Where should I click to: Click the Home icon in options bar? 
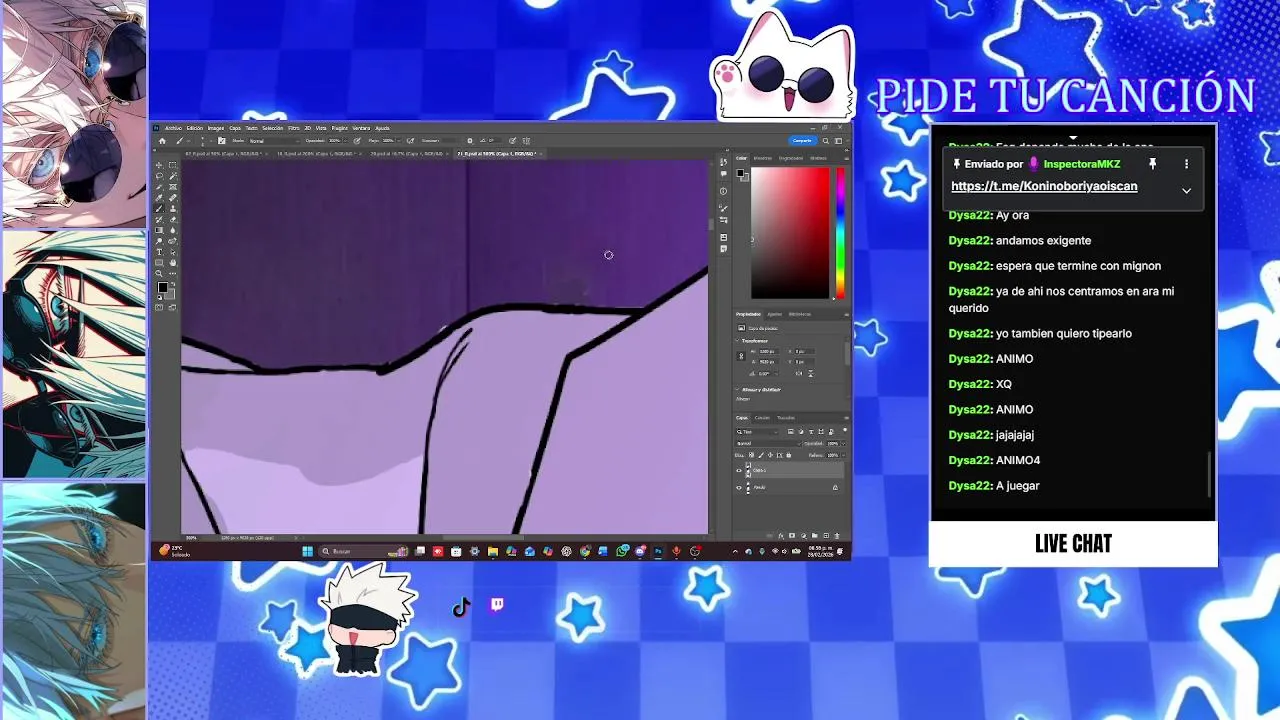[162, 141]
